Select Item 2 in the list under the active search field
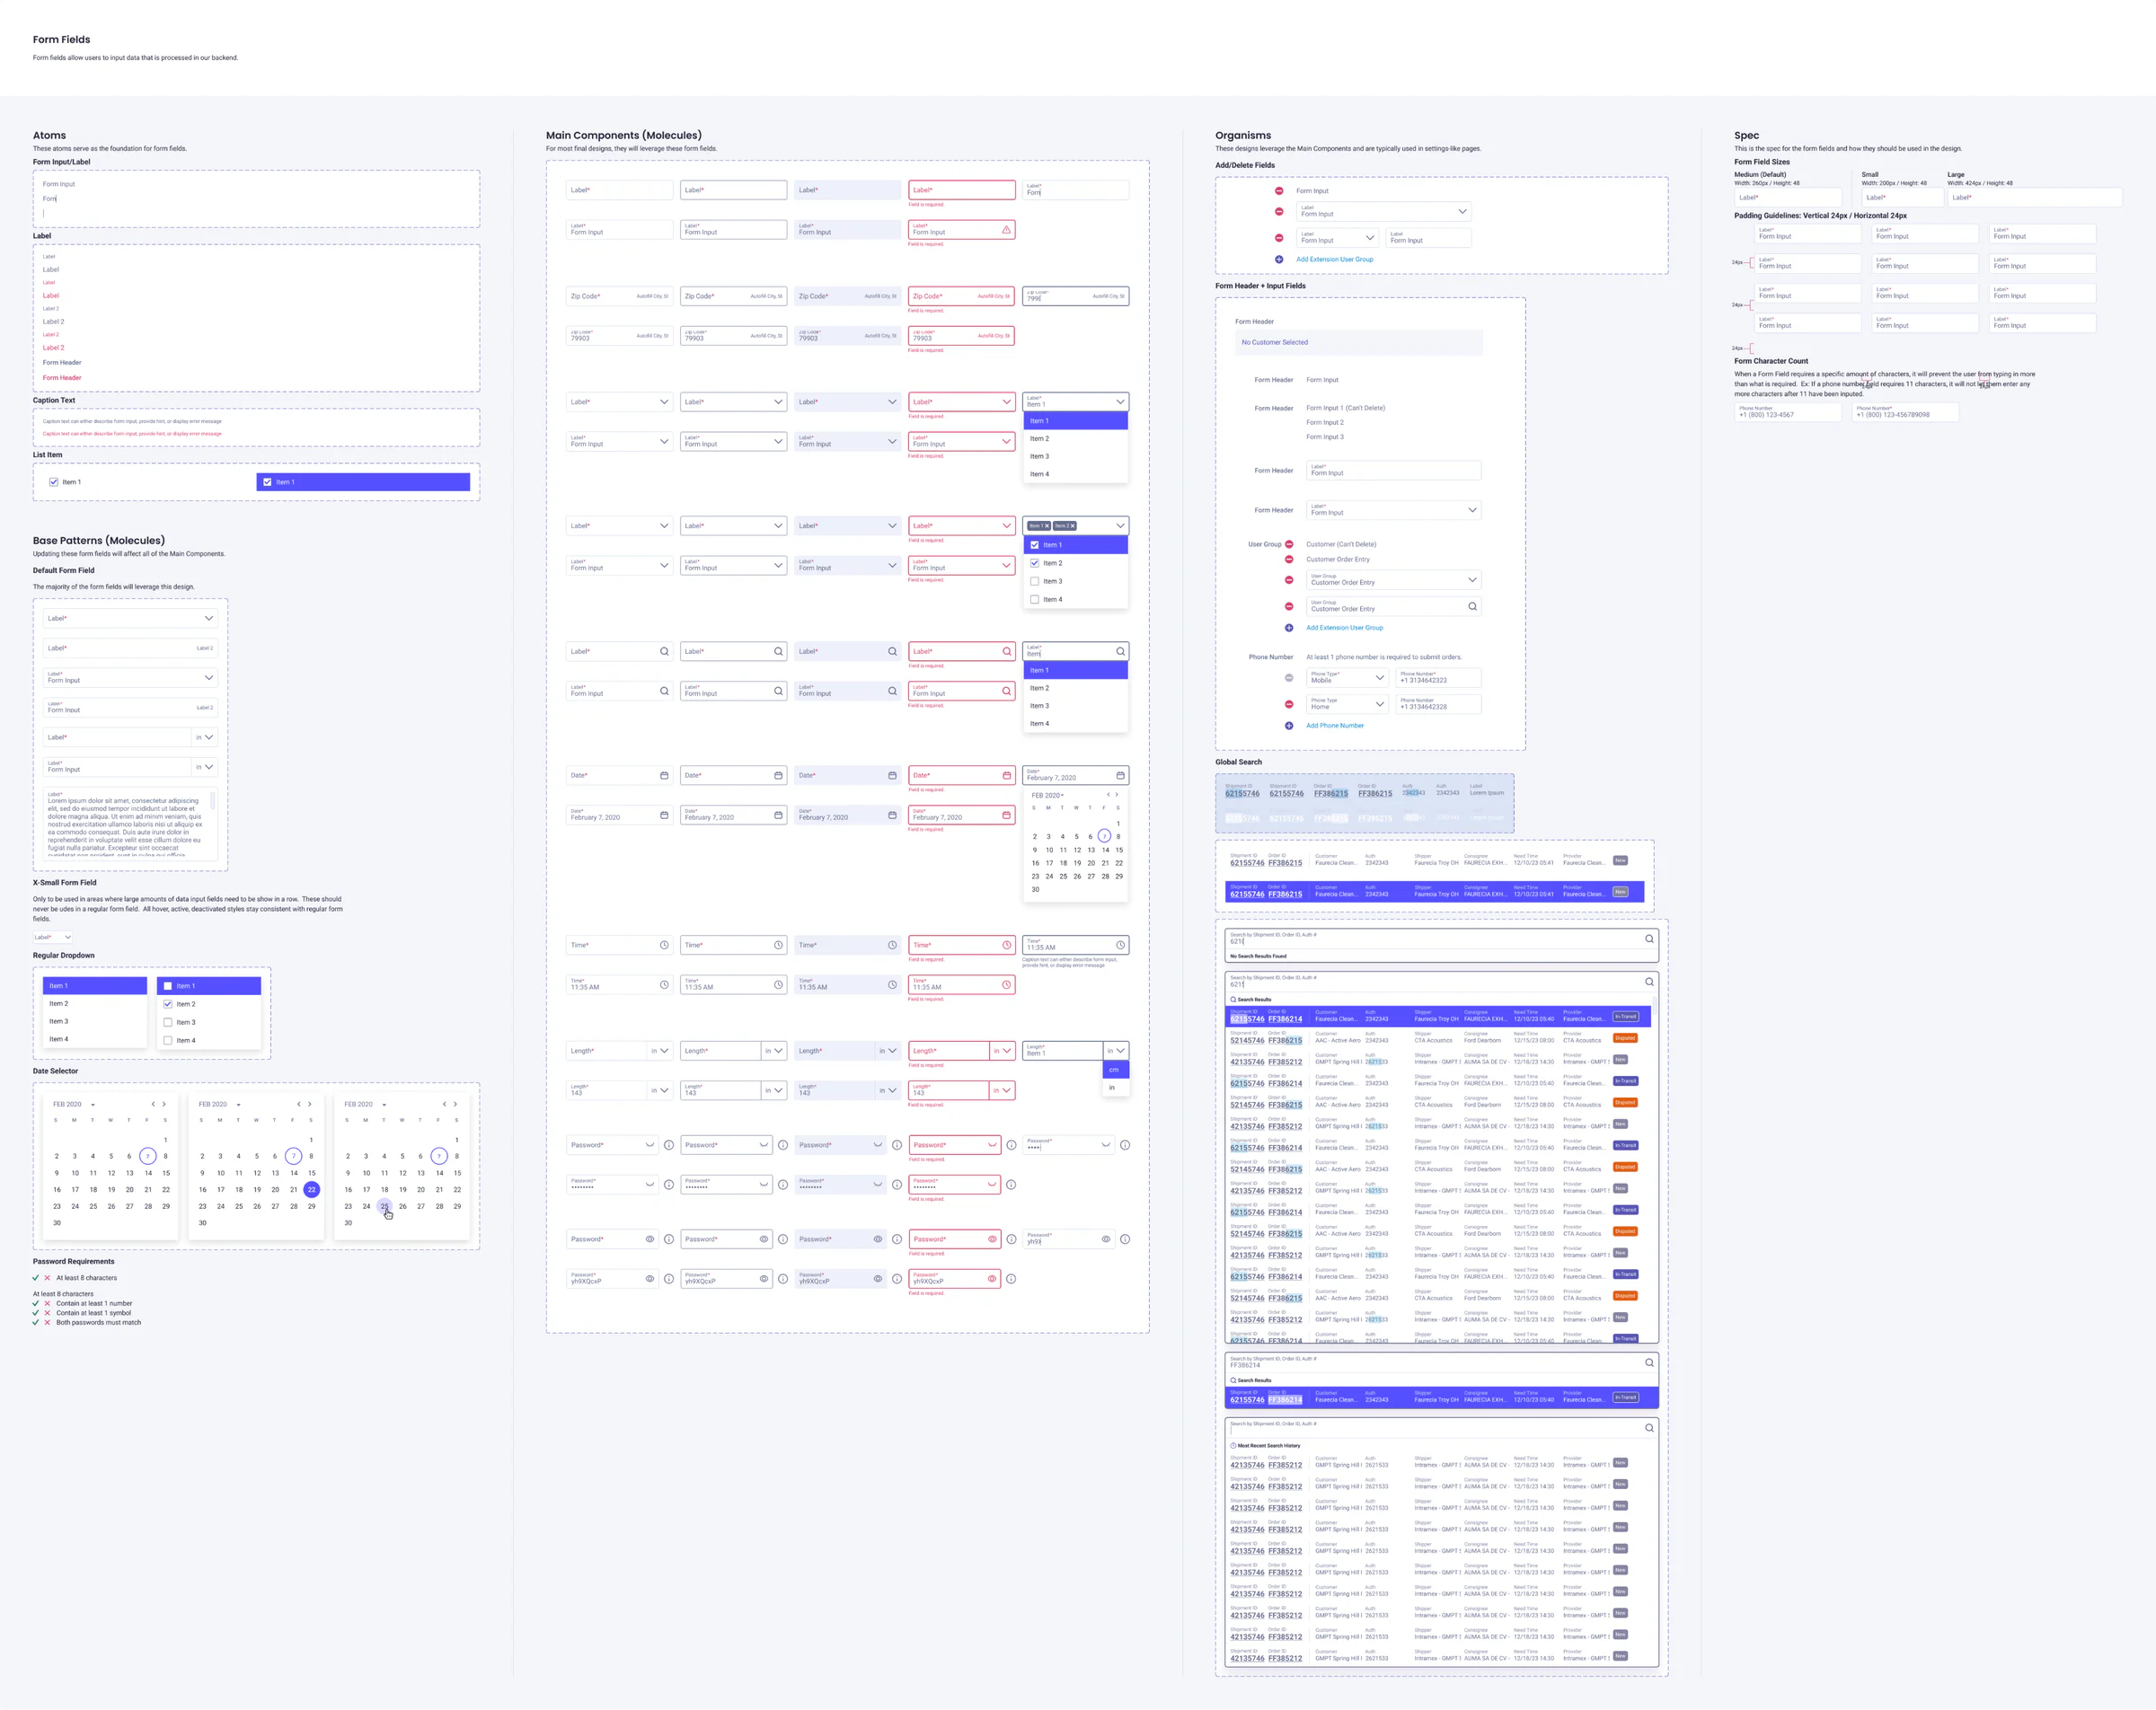 [x=1076, y=688]
